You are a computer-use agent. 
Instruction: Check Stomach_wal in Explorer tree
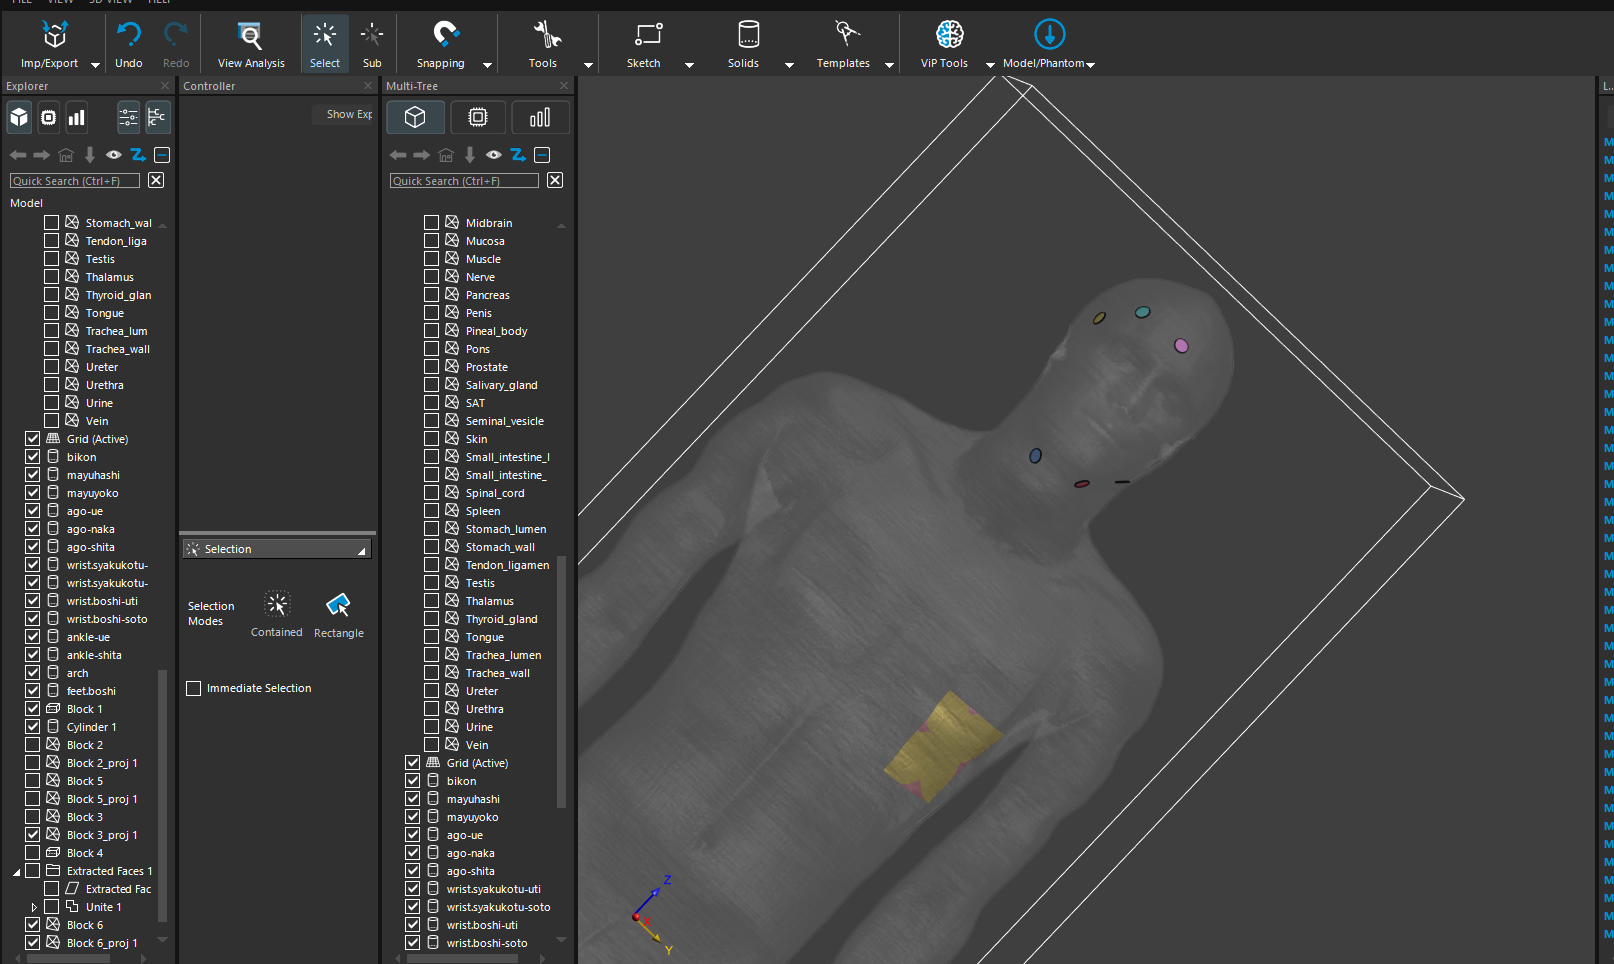(52, 223)
